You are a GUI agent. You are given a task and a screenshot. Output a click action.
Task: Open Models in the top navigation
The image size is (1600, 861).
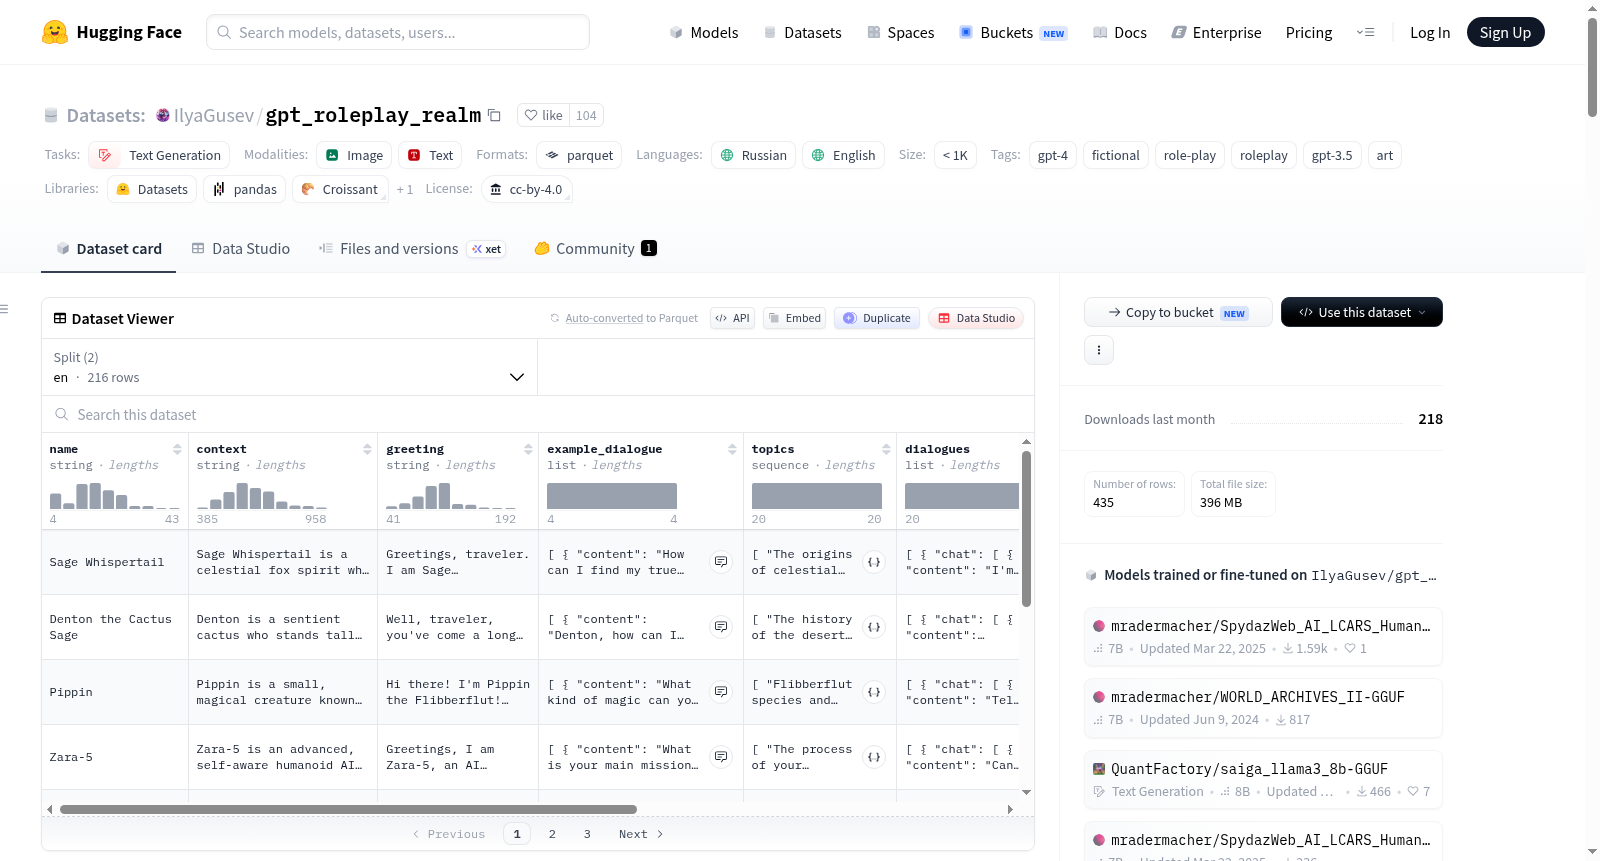704,32
